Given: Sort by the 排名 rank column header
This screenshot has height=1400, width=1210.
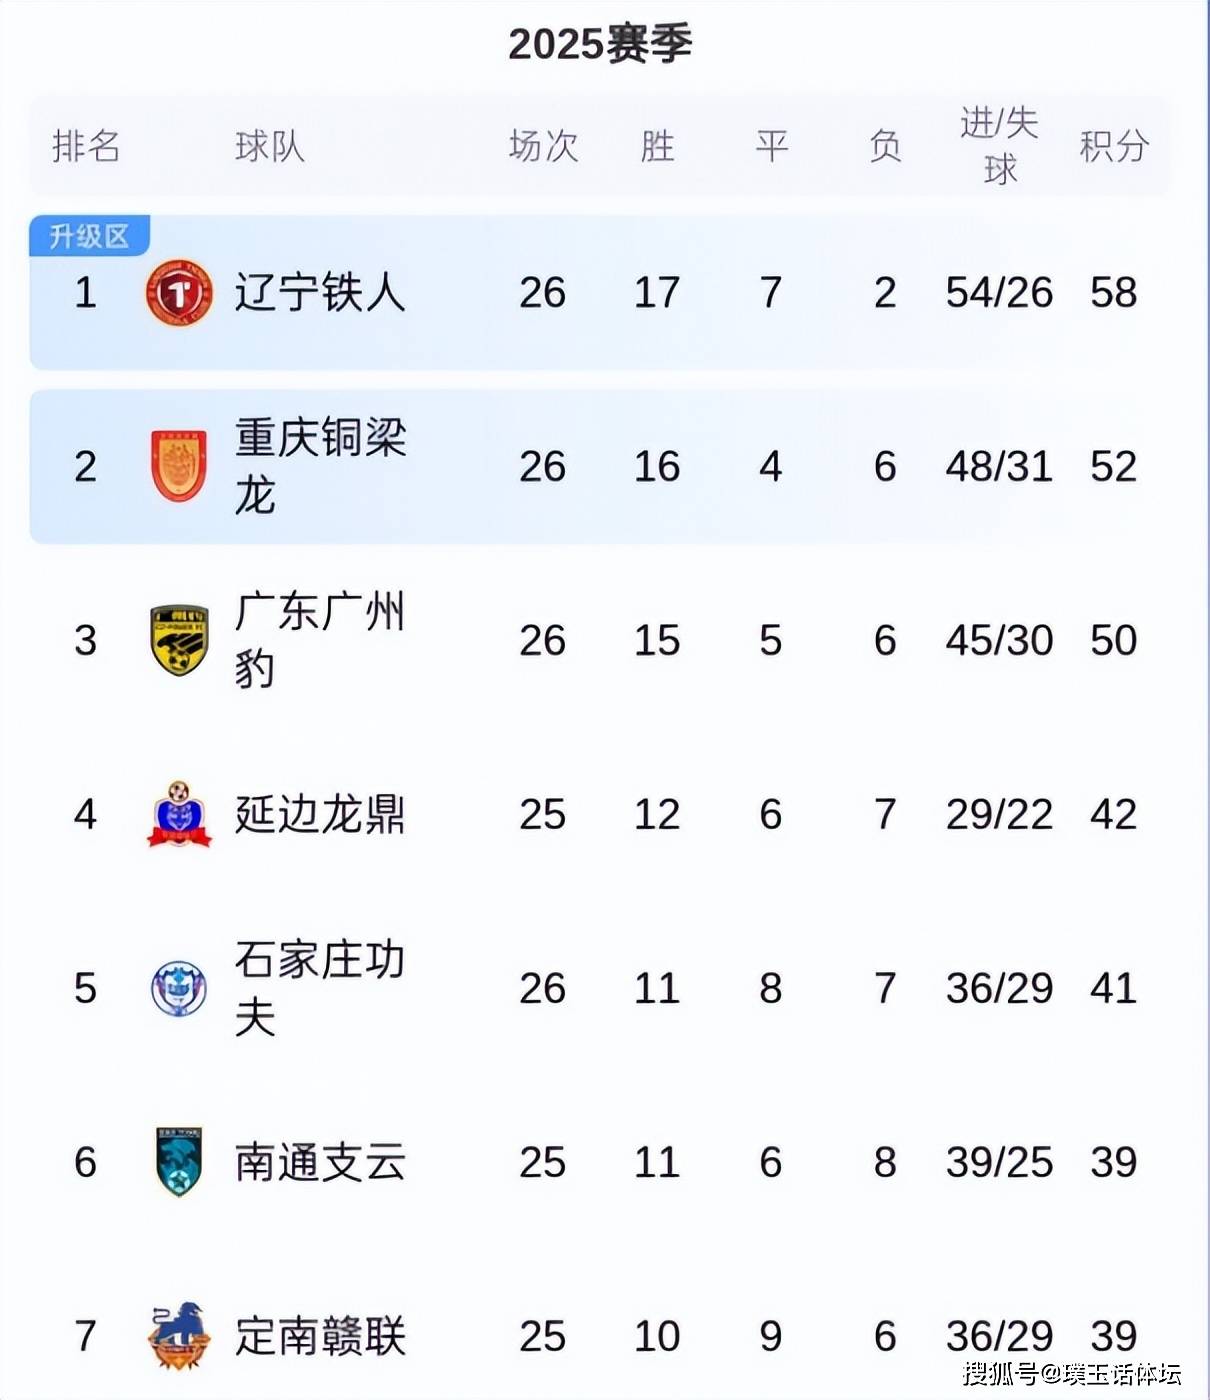Looking at the screenshot, I should (86, 146).
